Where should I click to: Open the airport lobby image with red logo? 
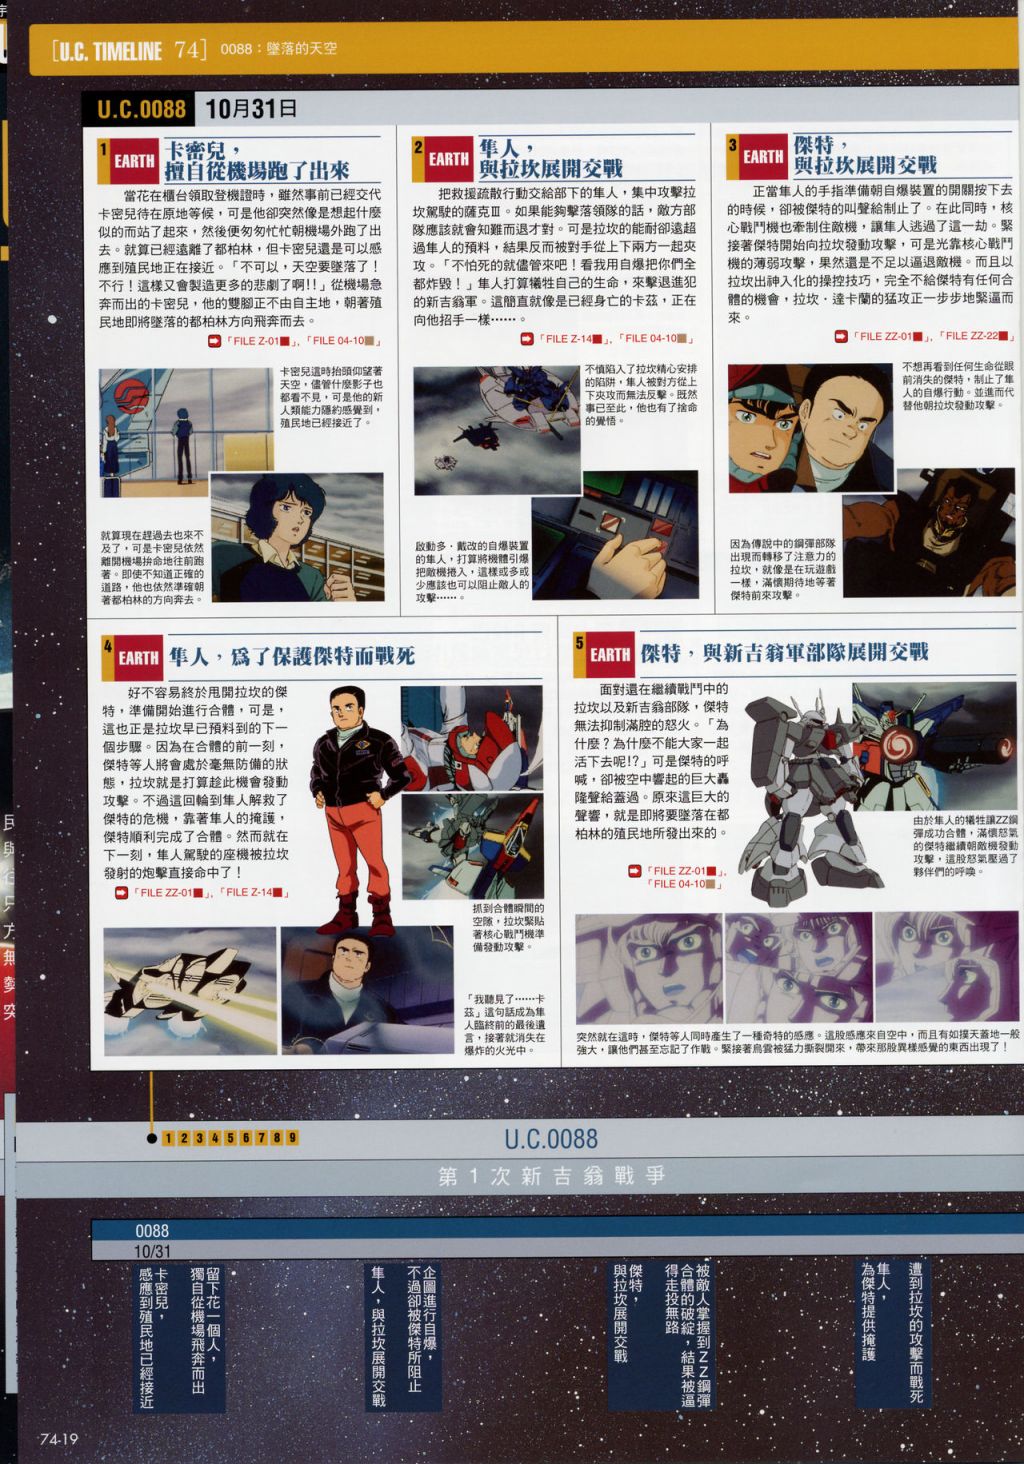(x=186, y=432)
